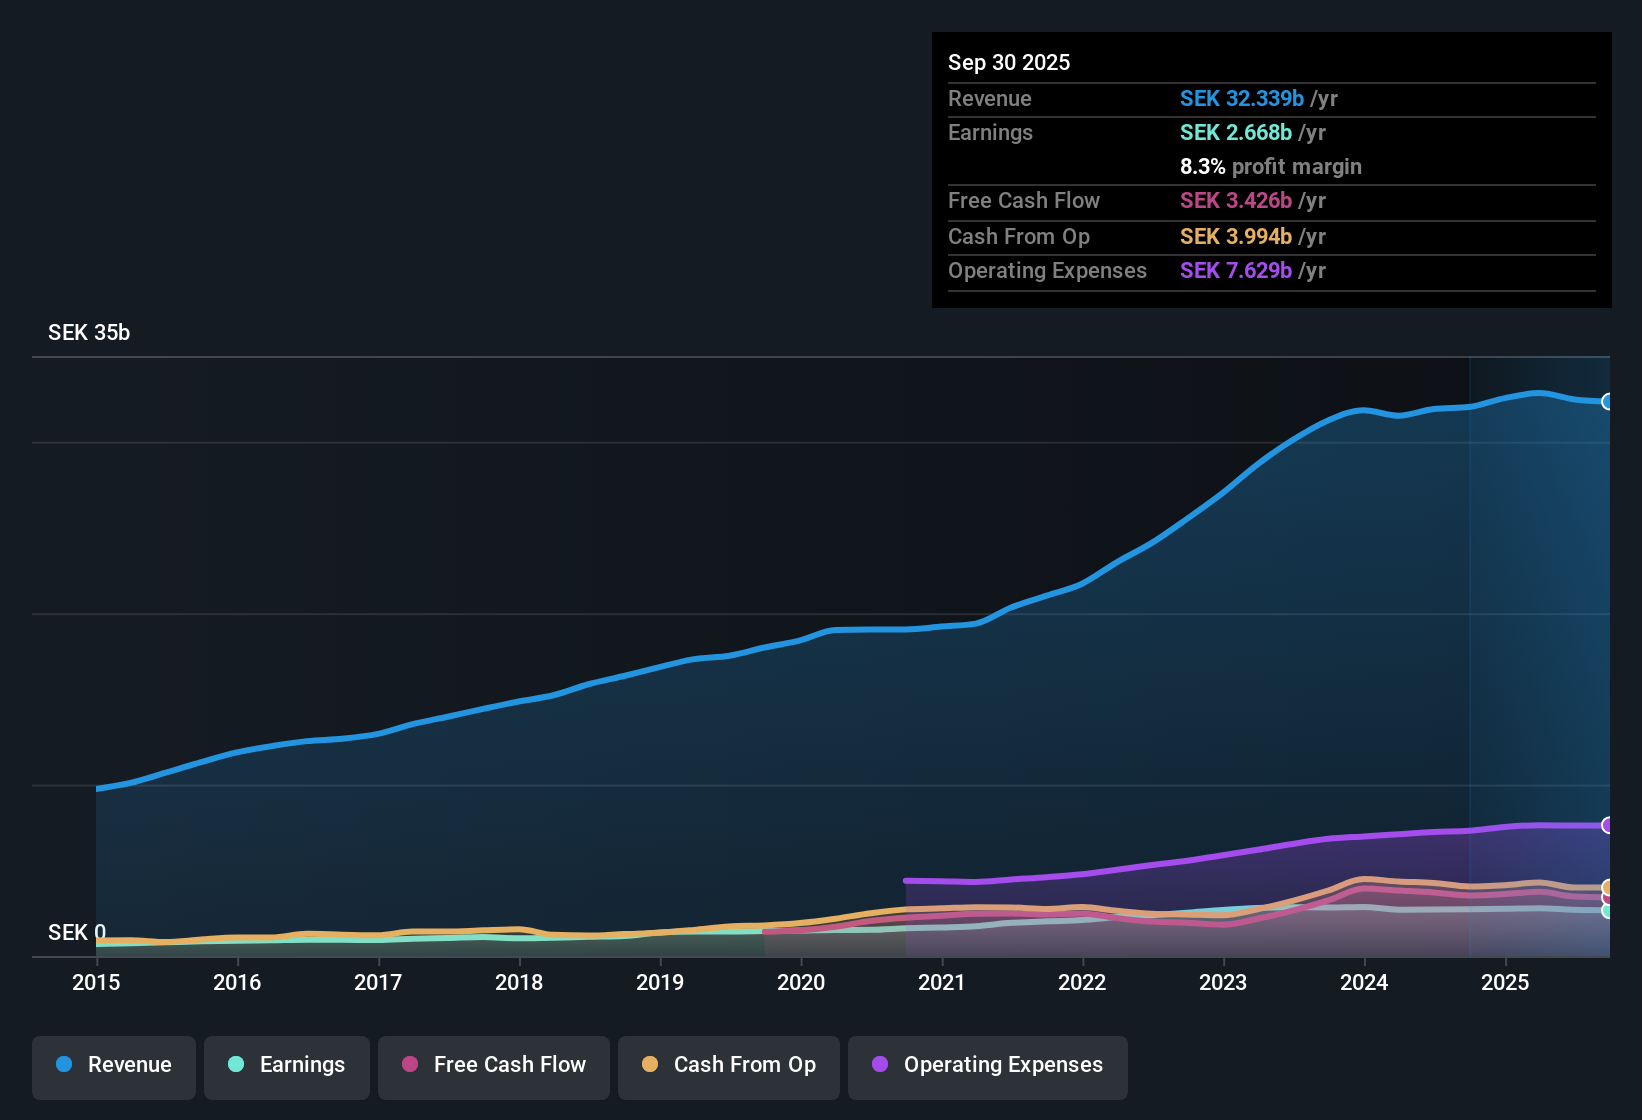1642x1120 pixels.
Task: Click the Earnings row label in tooltip
Action: pos(990,132)
